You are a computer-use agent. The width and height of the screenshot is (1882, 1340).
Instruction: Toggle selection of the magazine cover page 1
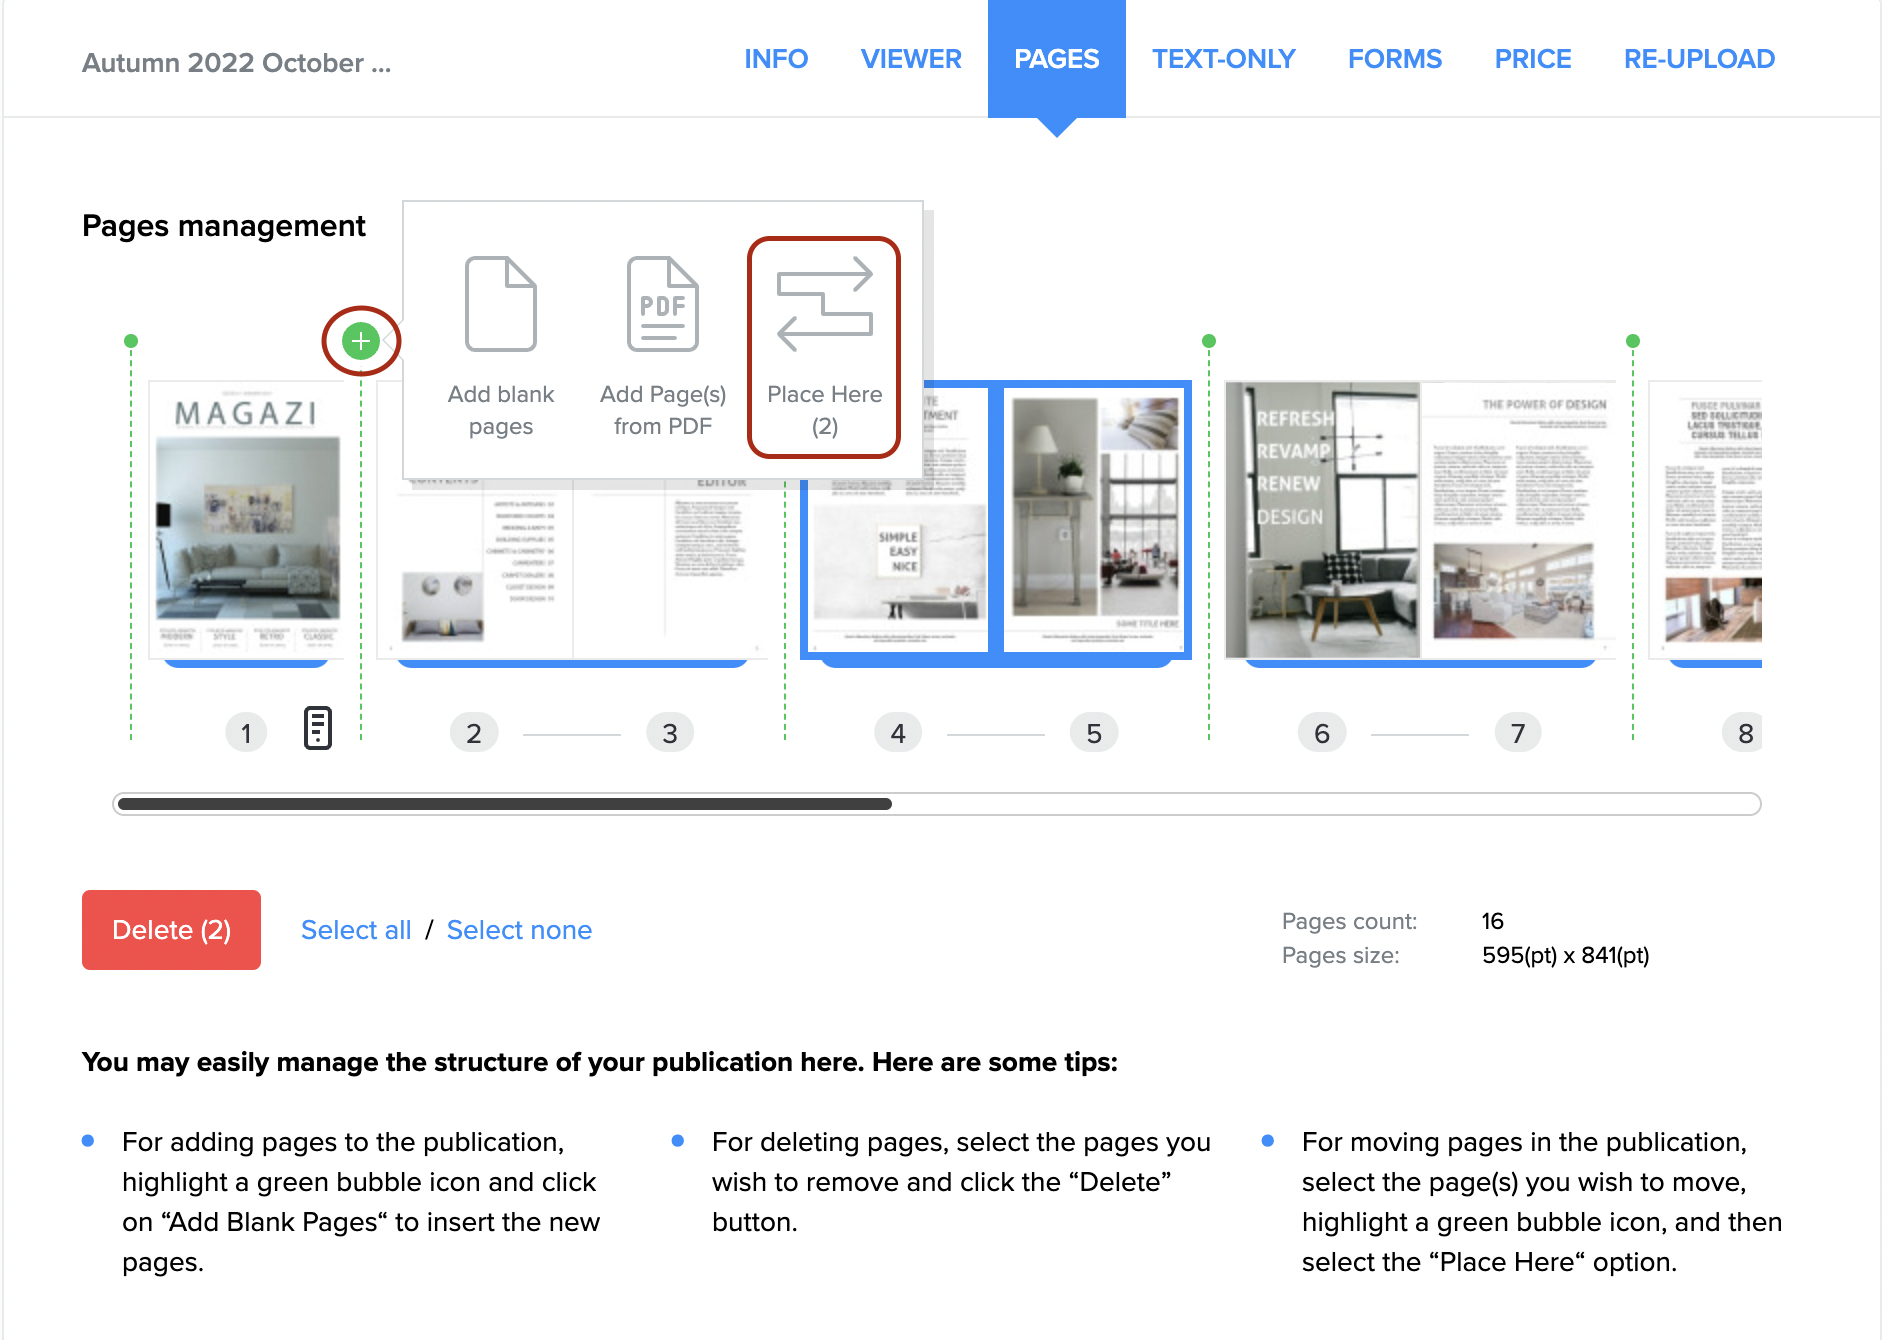pos(247,520)
